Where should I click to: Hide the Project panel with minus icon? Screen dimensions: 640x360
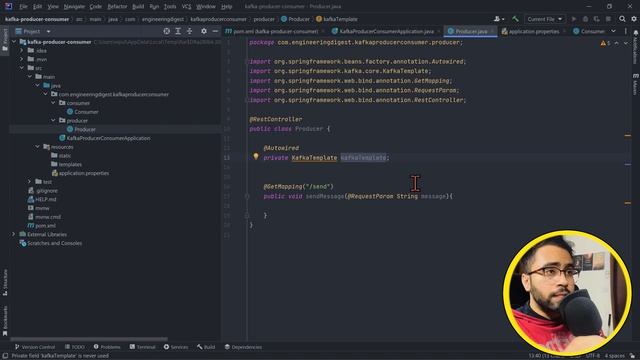[215, 31]
